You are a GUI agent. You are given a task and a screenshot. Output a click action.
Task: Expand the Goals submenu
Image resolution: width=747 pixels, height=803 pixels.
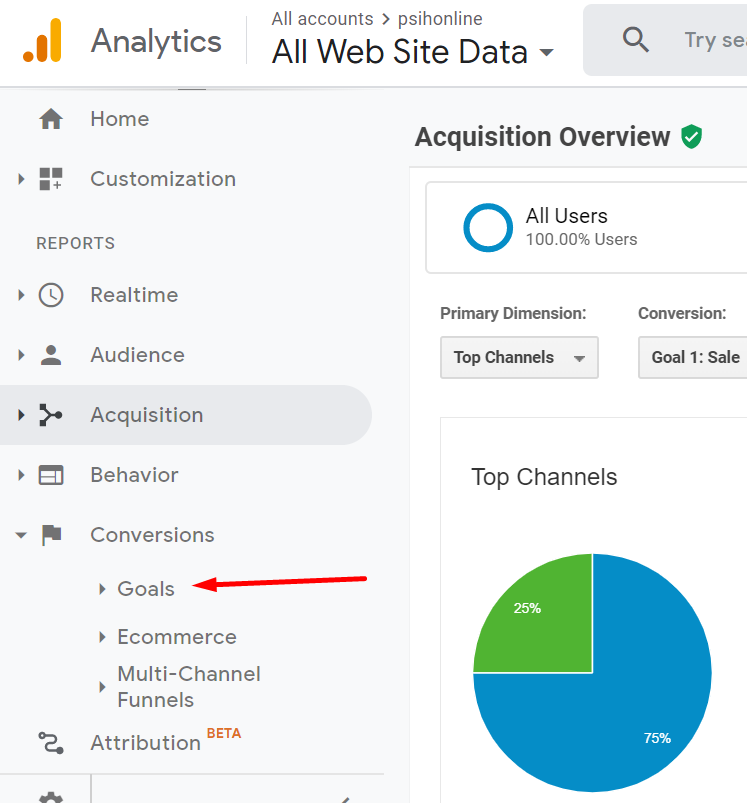click(x=146, y=589)
